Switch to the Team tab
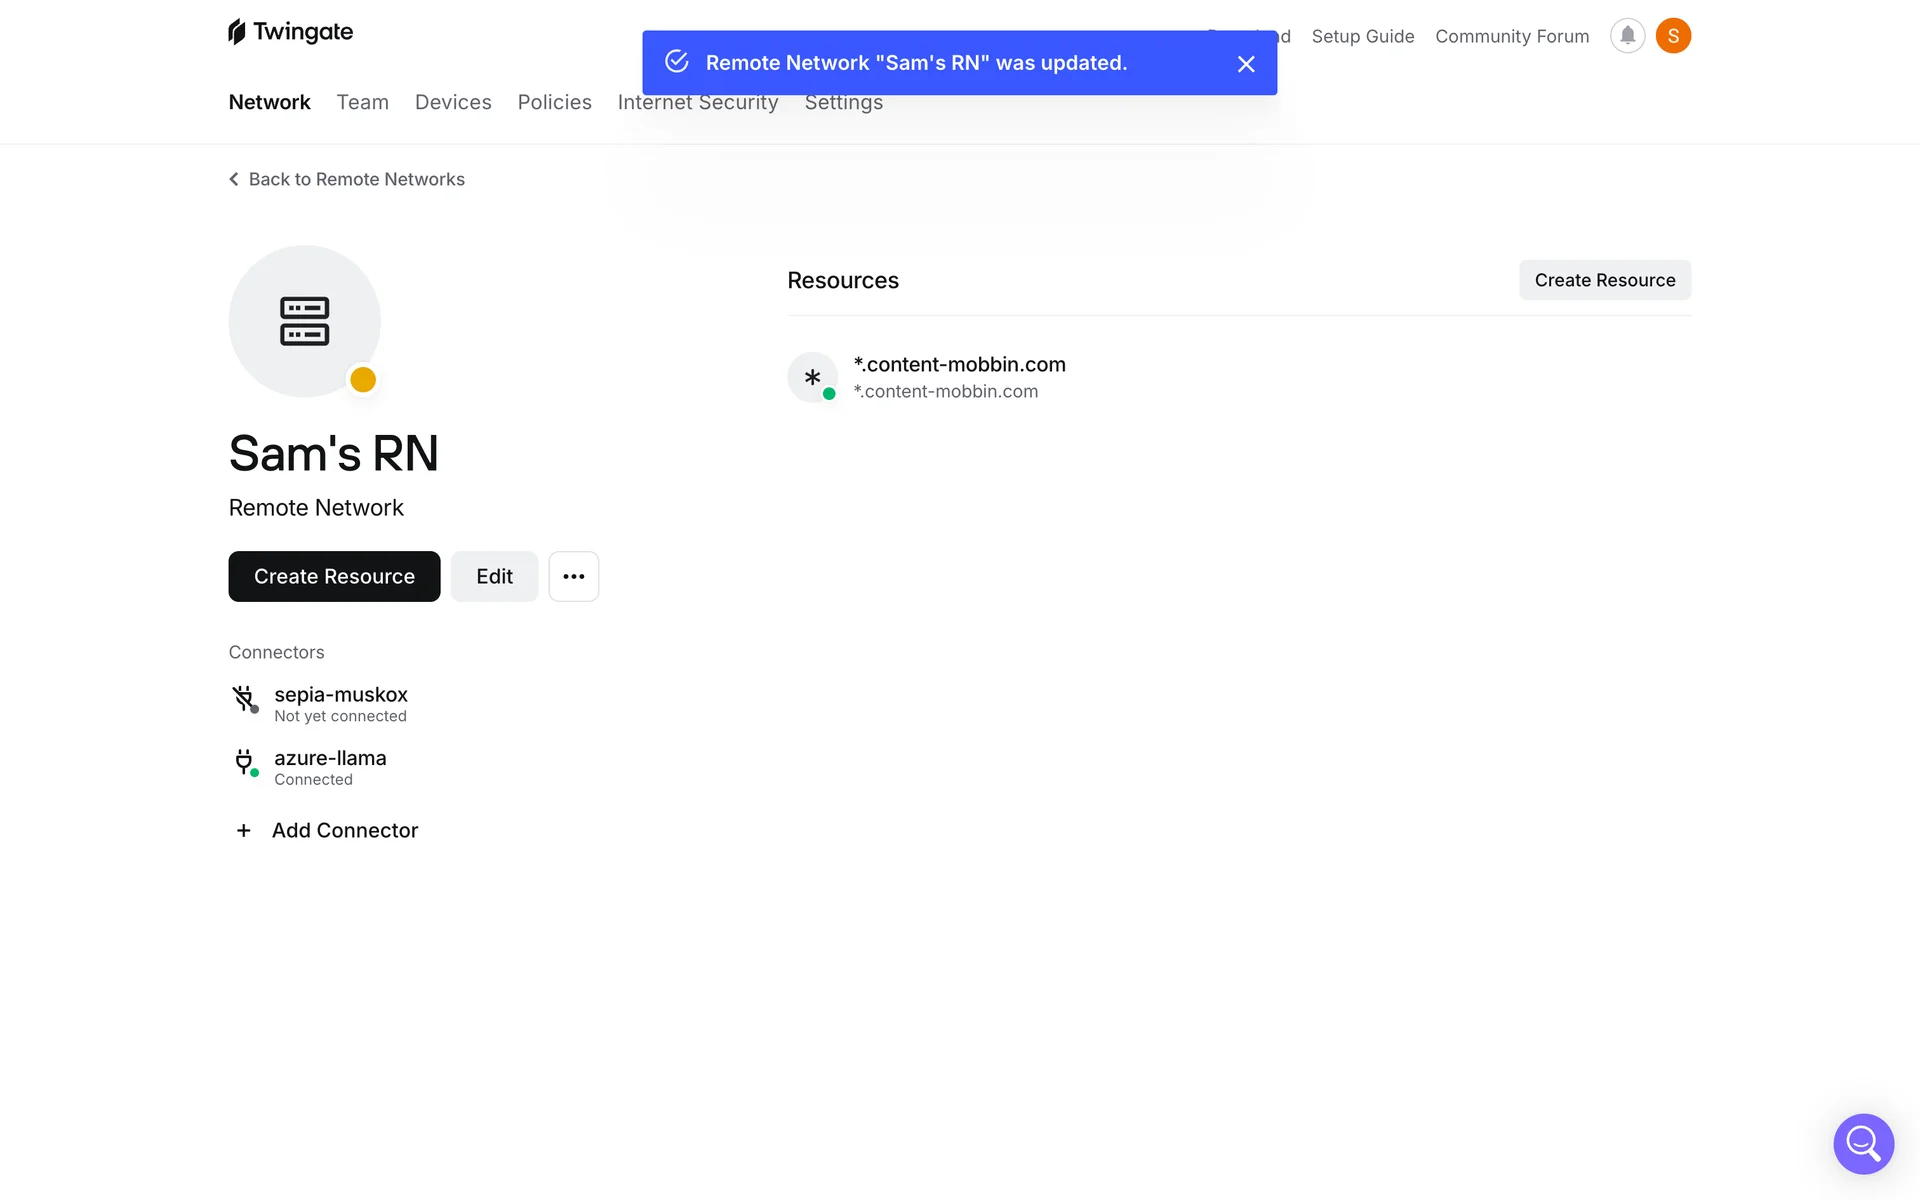Viewport: 1920px width, 1200px height. click(362, 102)
